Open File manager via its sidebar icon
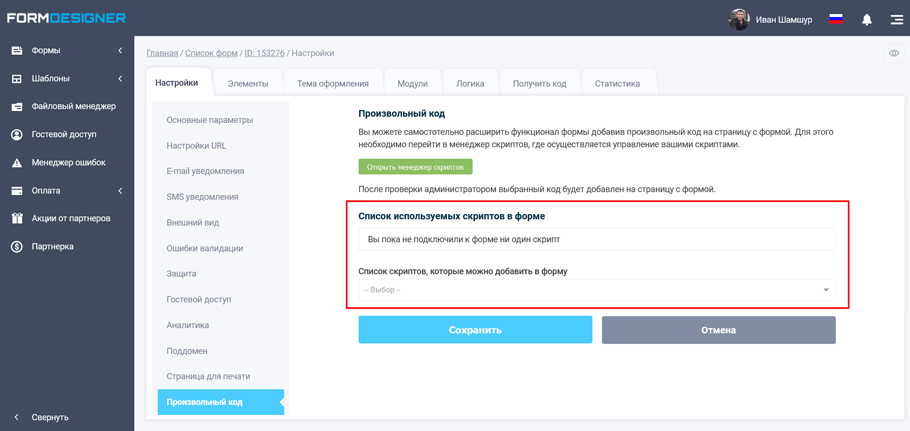The width and height of the screenshot is (910, 431). click(17, 107)
